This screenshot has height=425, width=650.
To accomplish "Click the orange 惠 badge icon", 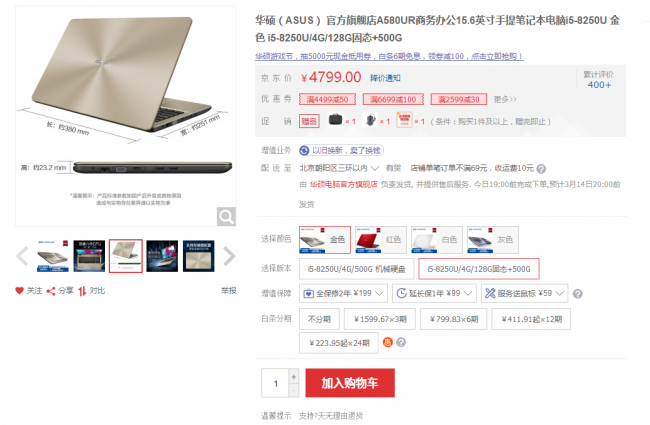I will coord(388,342).
